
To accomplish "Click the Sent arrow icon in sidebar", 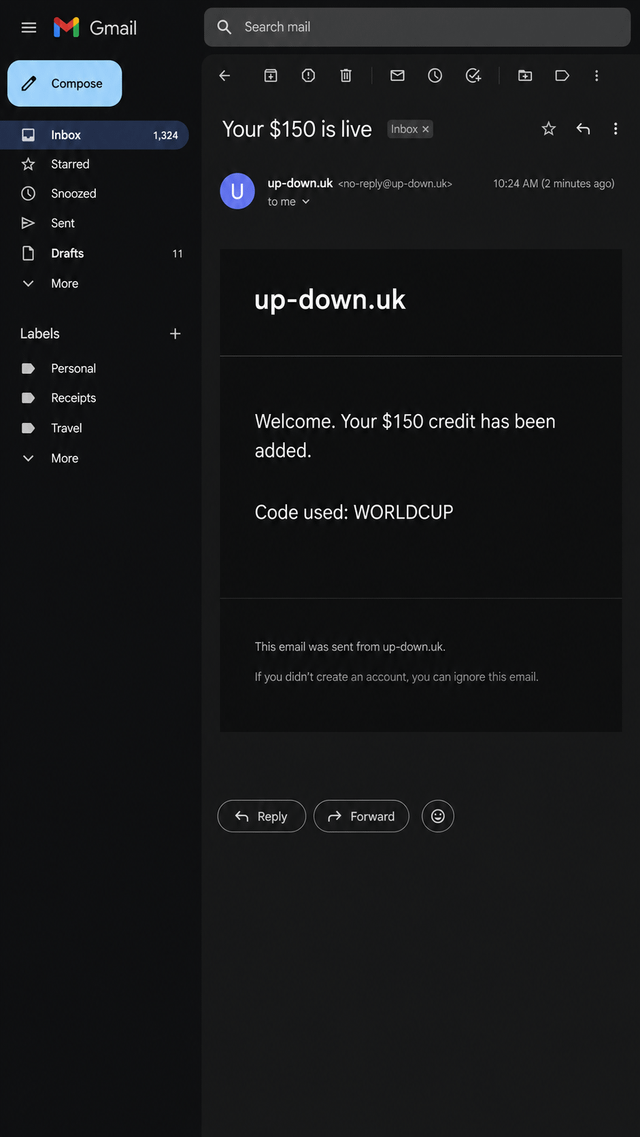I will tap(28, 223).
